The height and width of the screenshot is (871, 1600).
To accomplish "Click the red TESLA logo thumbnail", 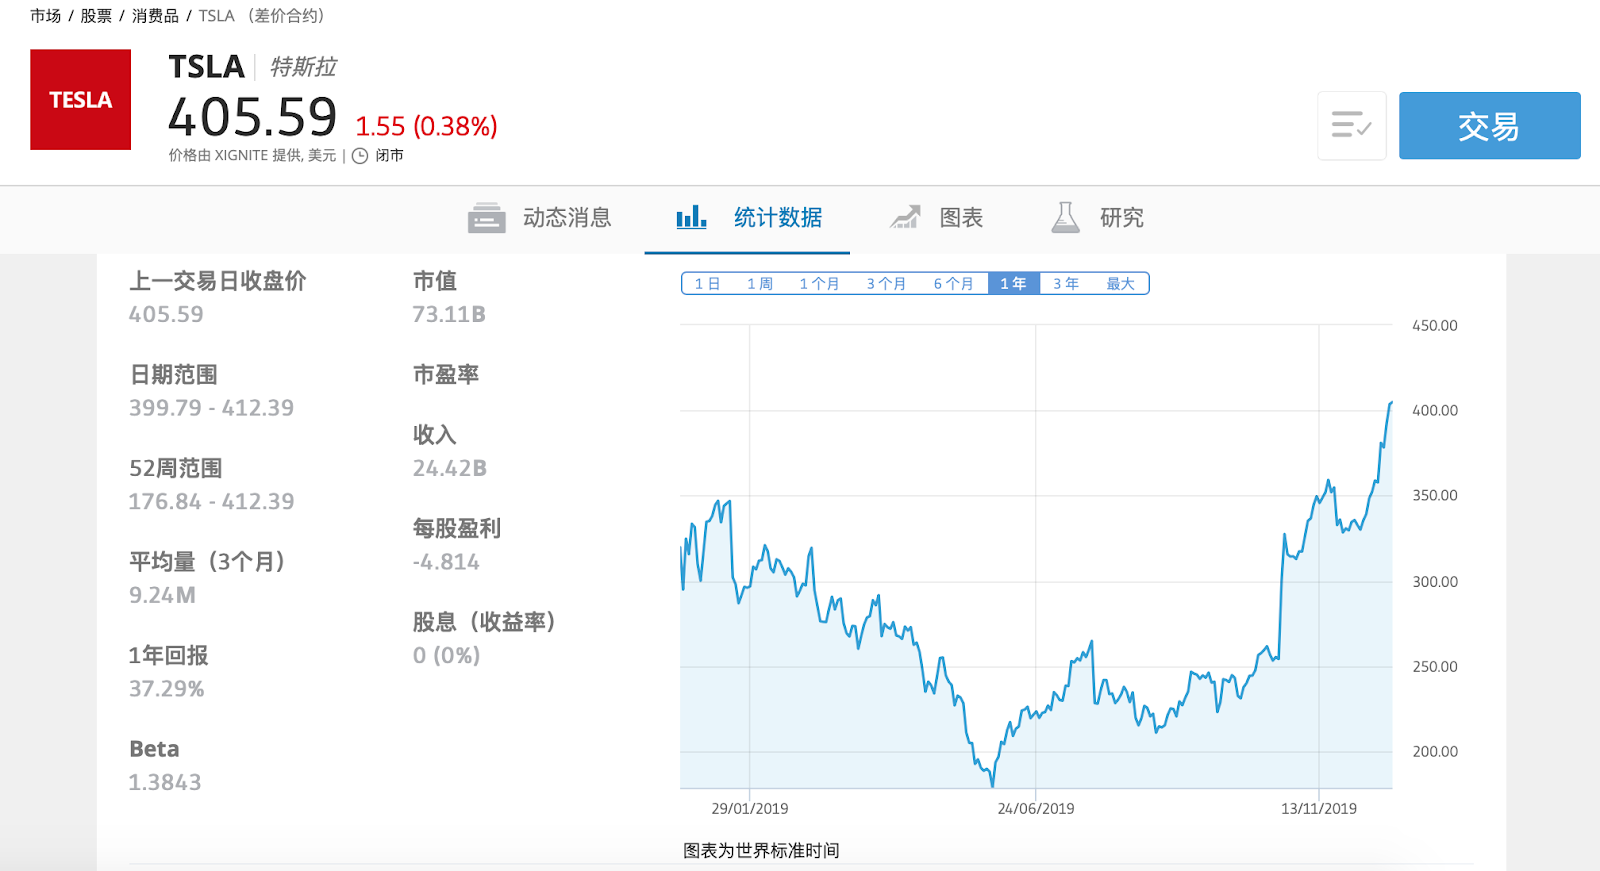I will tap(80, 100).
